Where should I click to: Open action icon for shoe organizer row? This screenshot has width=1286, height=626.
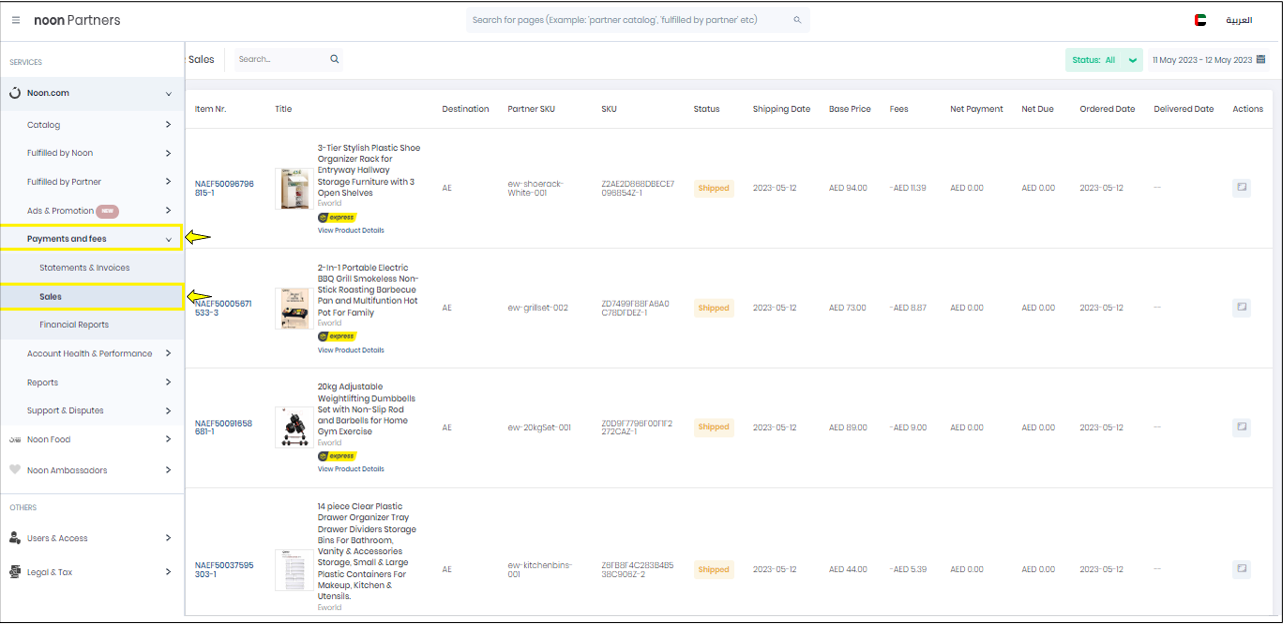coord(1241,188)
